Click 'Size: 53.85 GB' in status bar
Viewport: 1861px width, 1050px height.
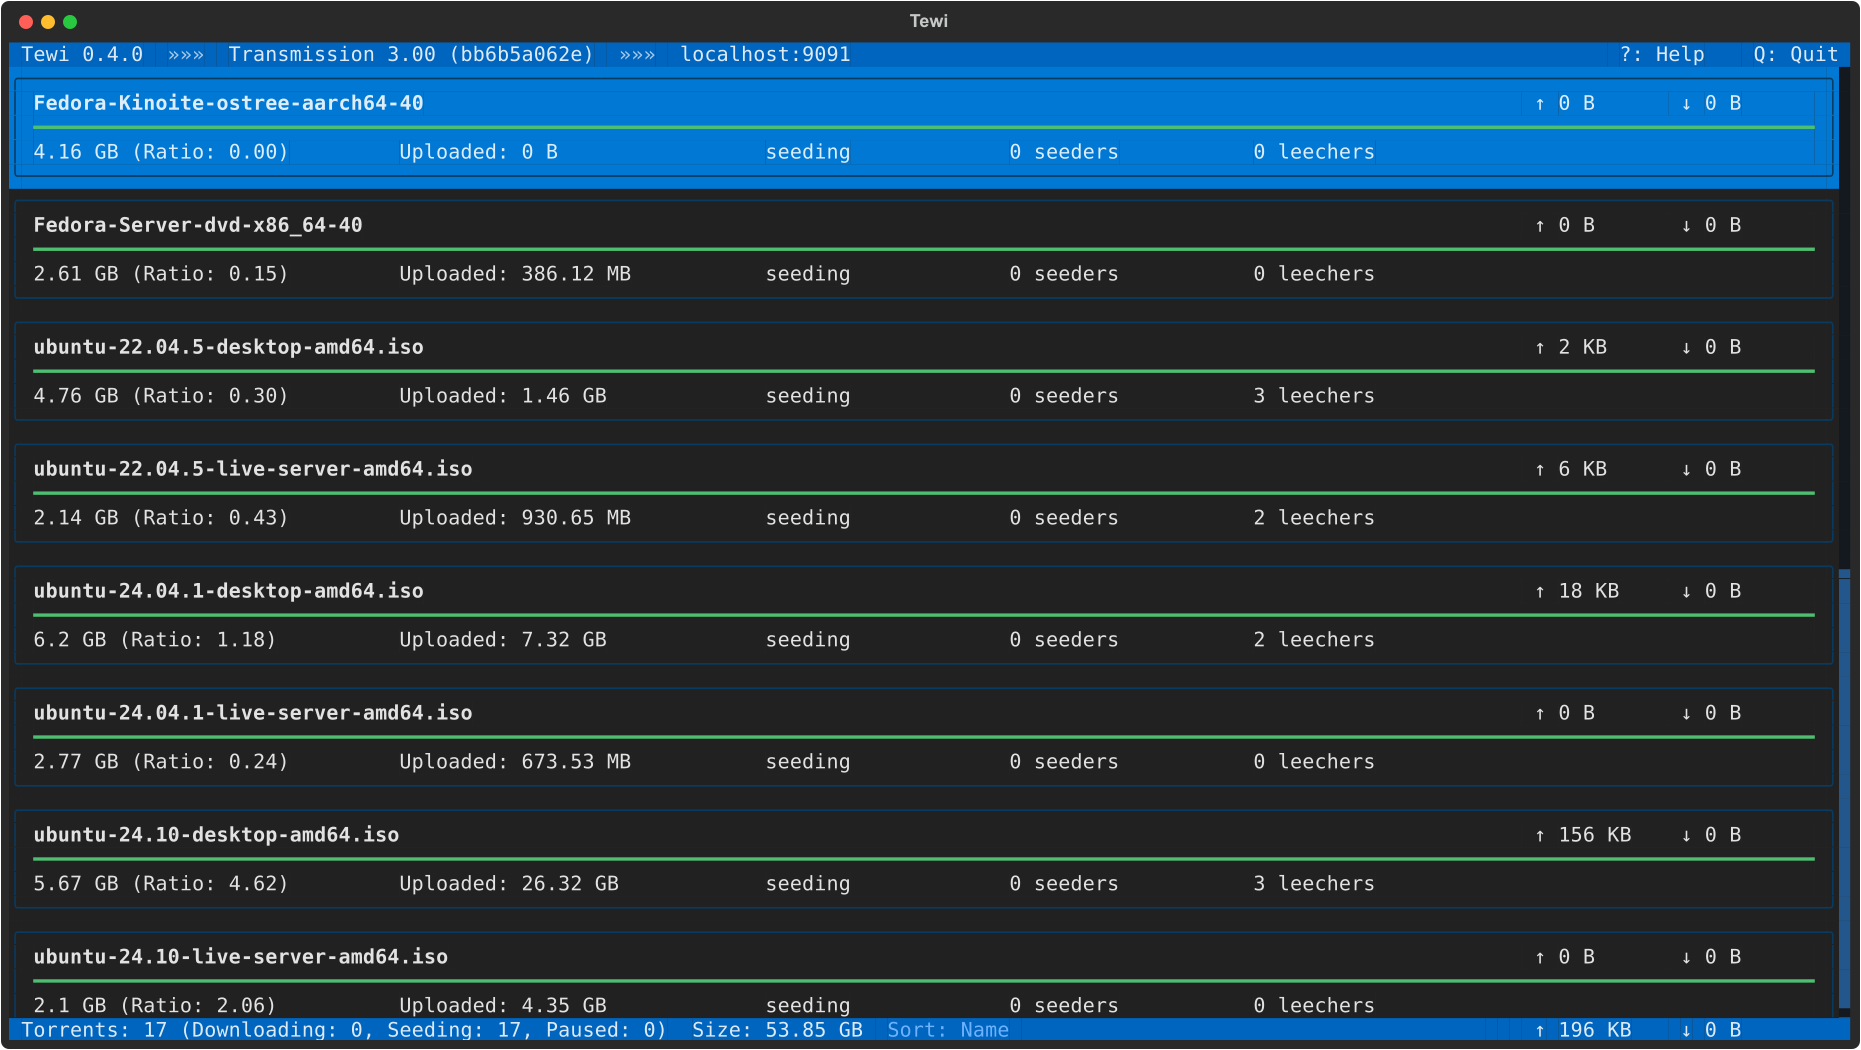[x=778, y=1030]
